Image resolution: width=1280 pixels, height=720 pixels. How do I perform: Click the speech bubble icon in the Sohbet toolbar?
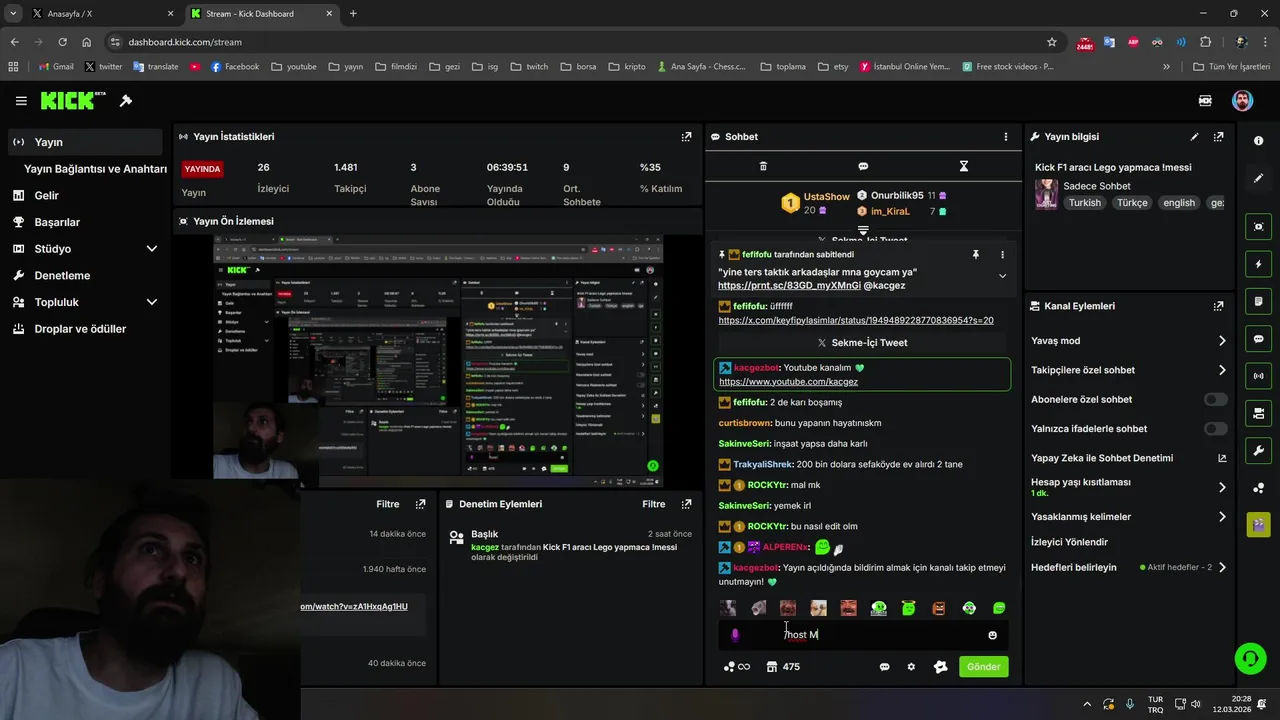point(863,166)
